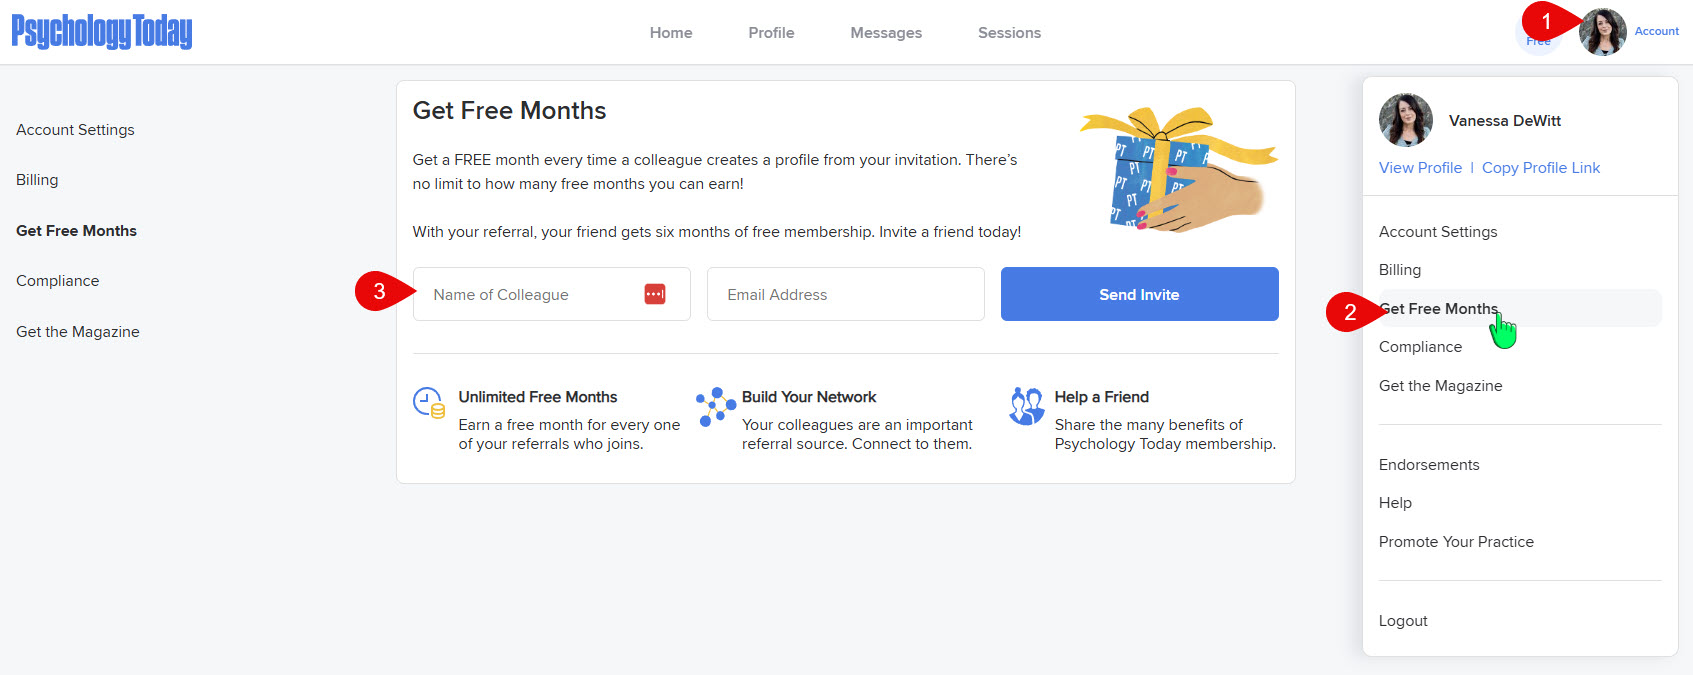Click the Get Free Months page heading
This screenshot has height=675, width=1693.
click(510, 110)
